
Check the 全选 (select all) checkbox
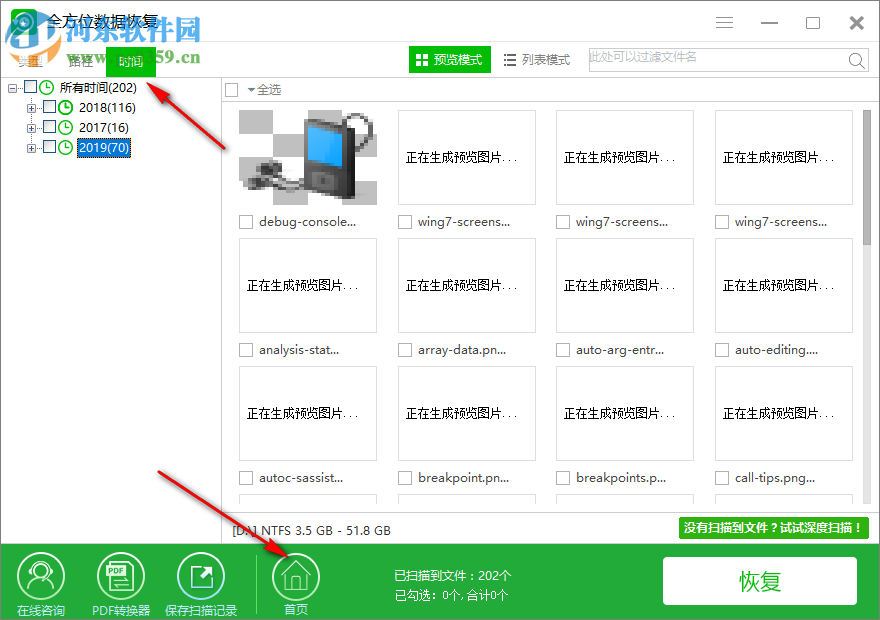(234, 88)
